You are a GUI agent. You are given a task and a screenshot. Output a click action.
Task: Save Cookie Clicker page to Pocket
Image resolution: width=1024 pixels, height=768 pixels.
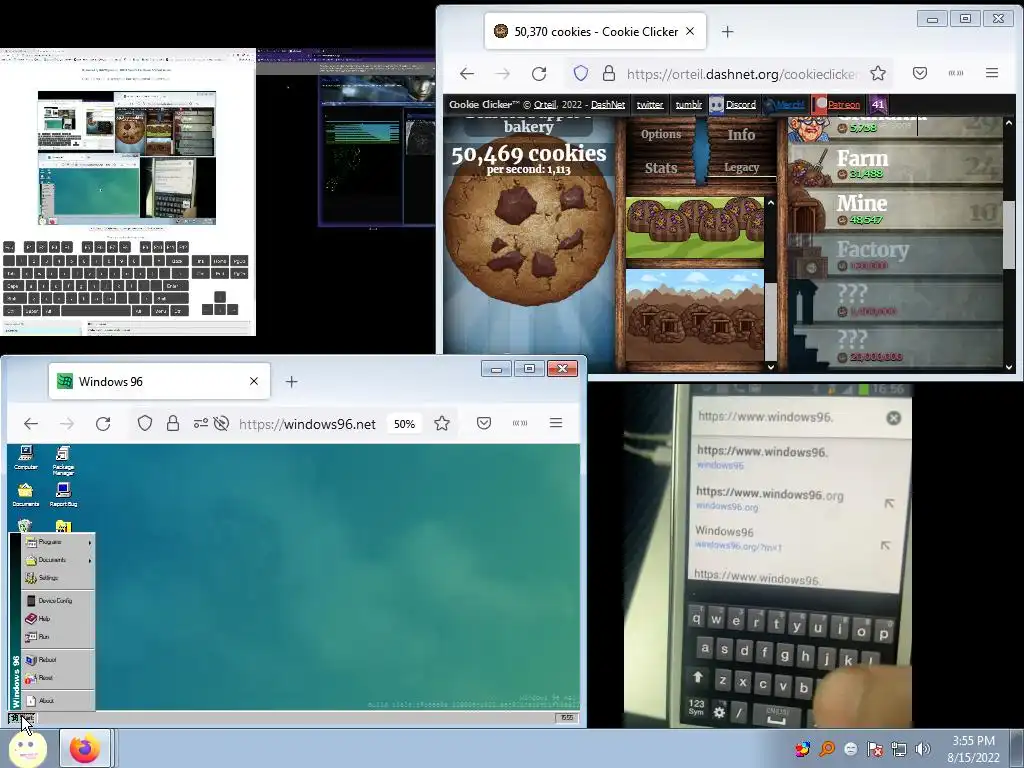pos(920,73)
